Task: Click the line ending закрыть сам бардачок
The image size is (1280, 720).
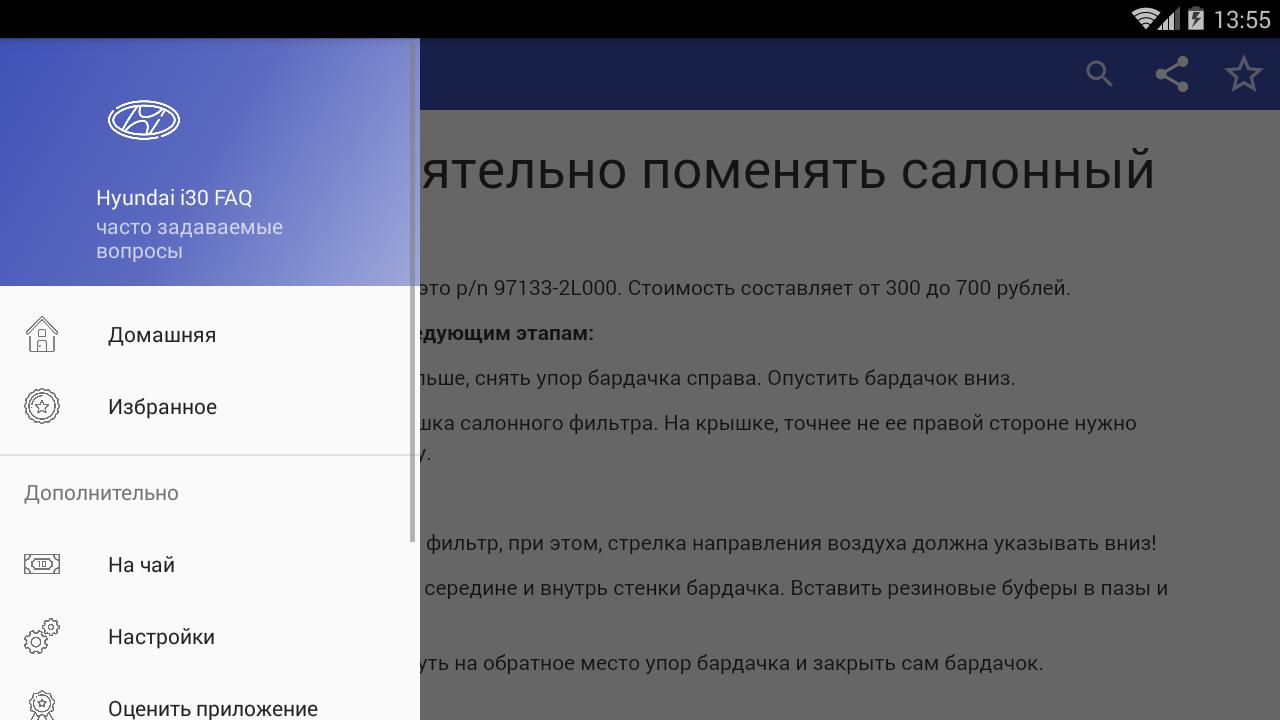Action: pos(732,663)
